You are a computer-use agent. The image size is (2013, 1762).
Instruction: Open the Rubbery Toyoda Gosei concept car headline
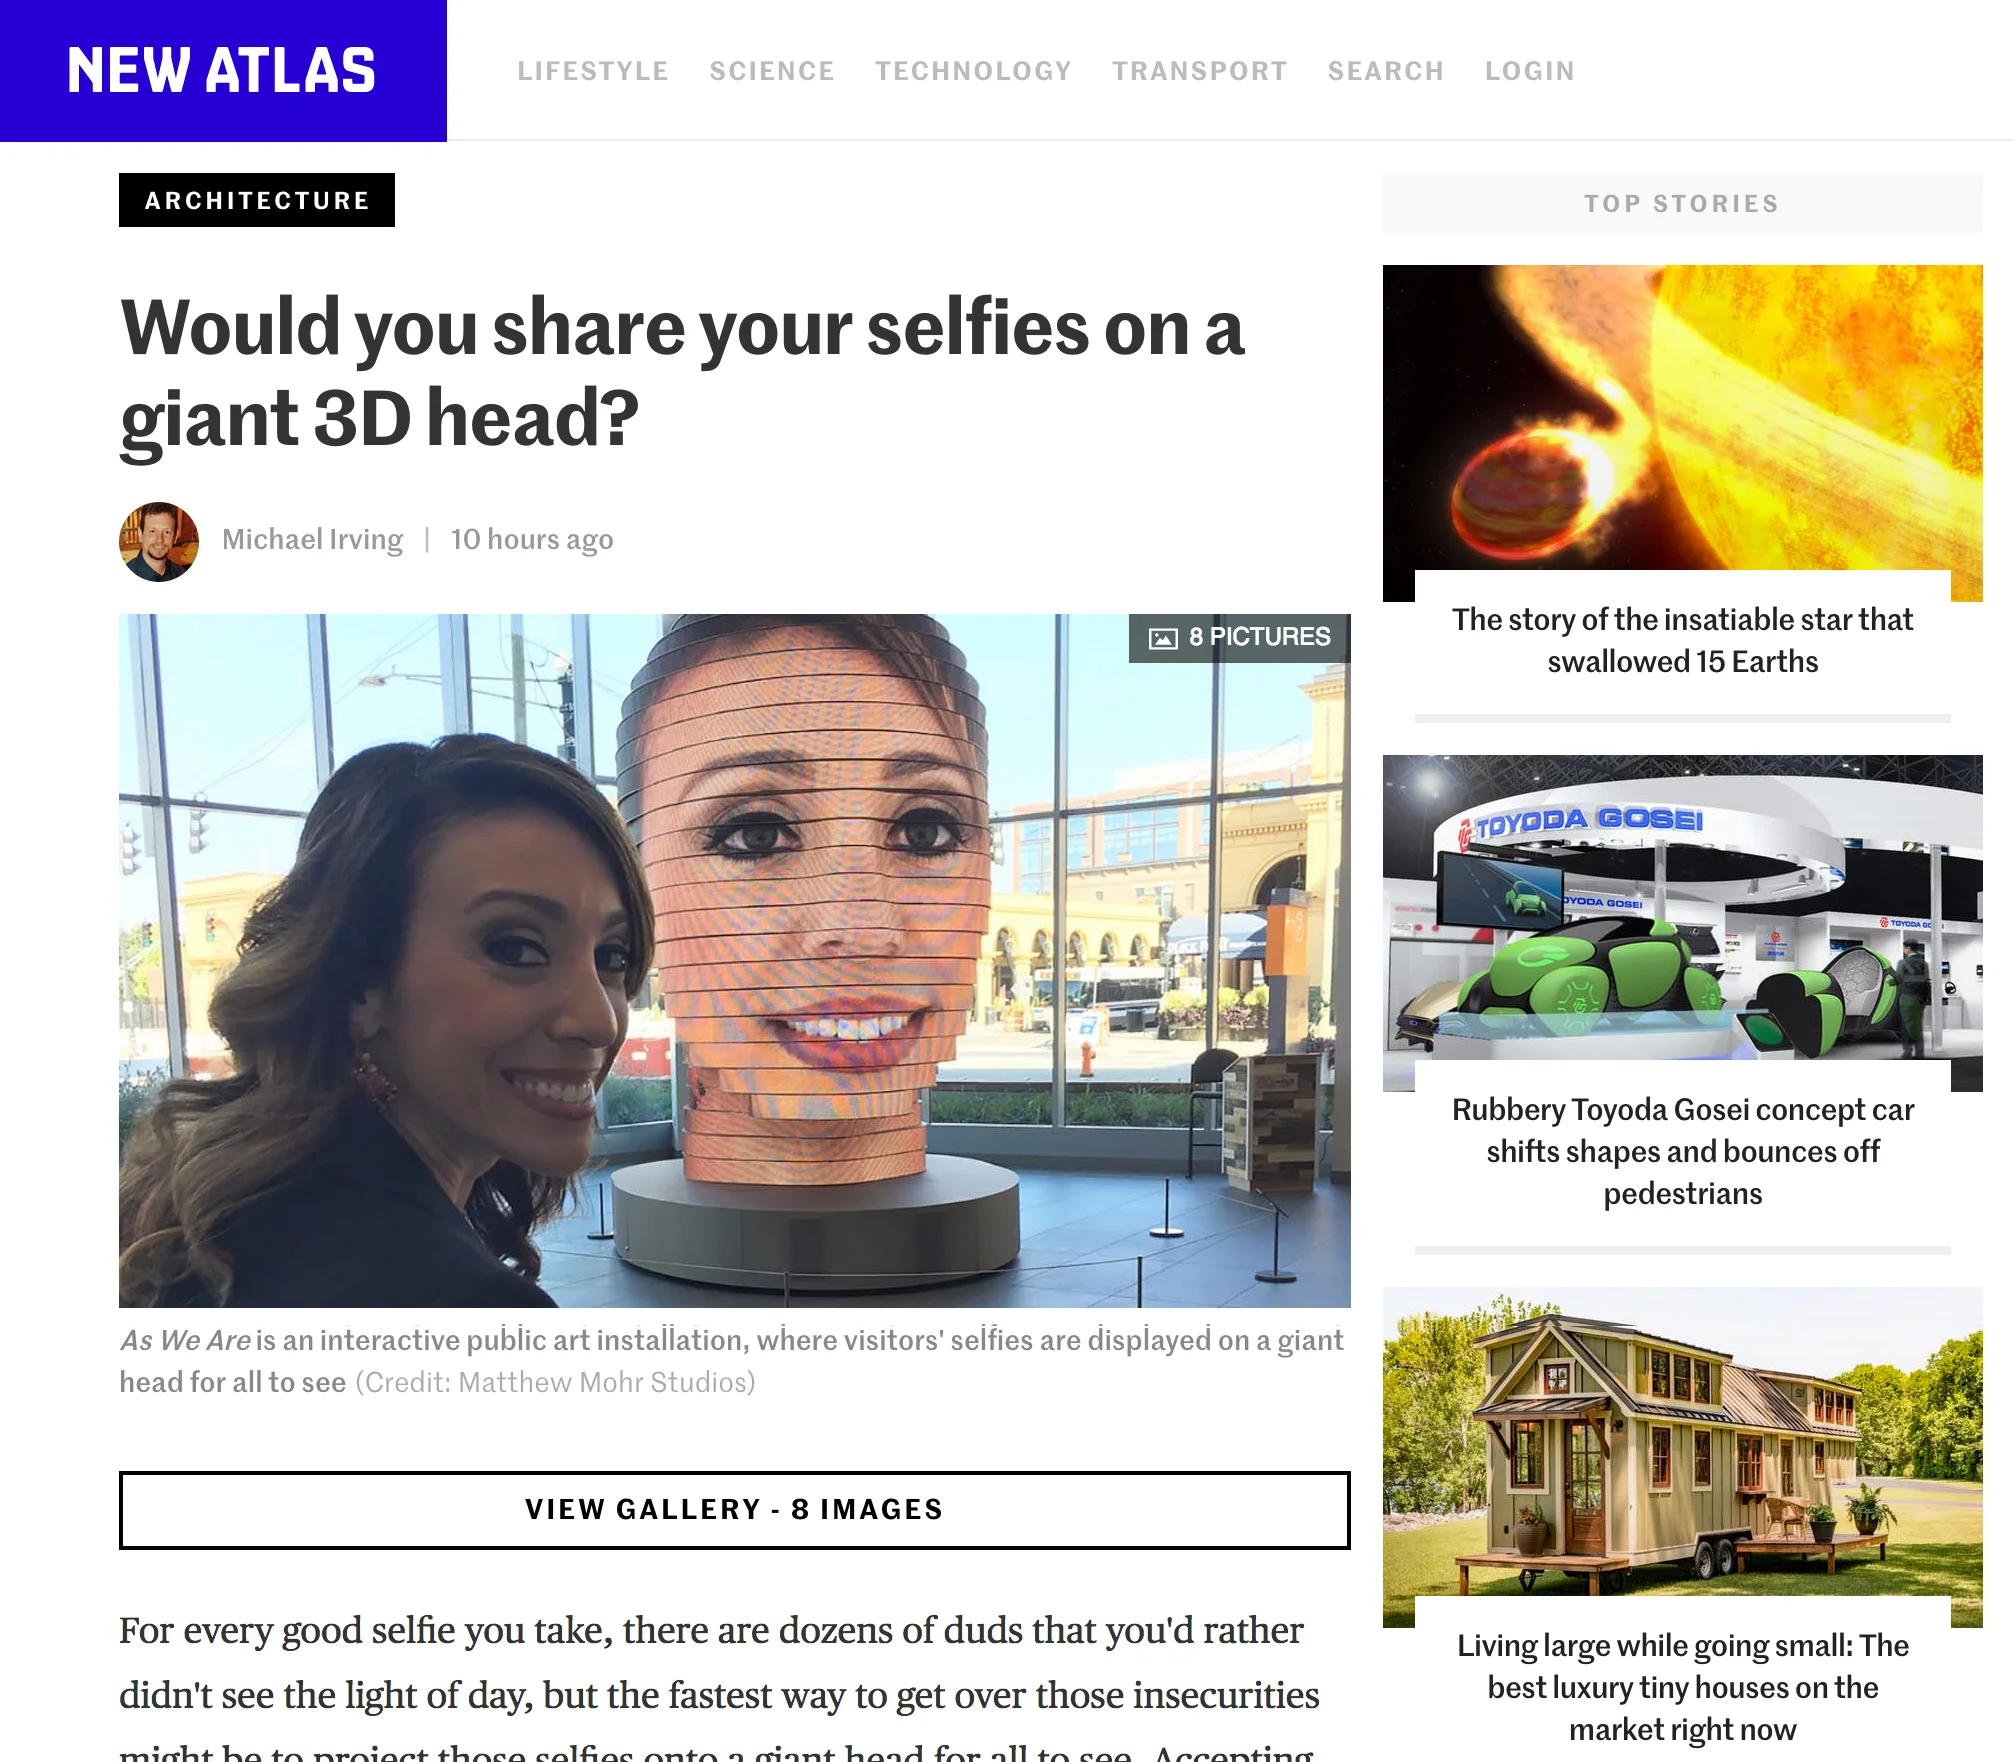point(1683,1152)
